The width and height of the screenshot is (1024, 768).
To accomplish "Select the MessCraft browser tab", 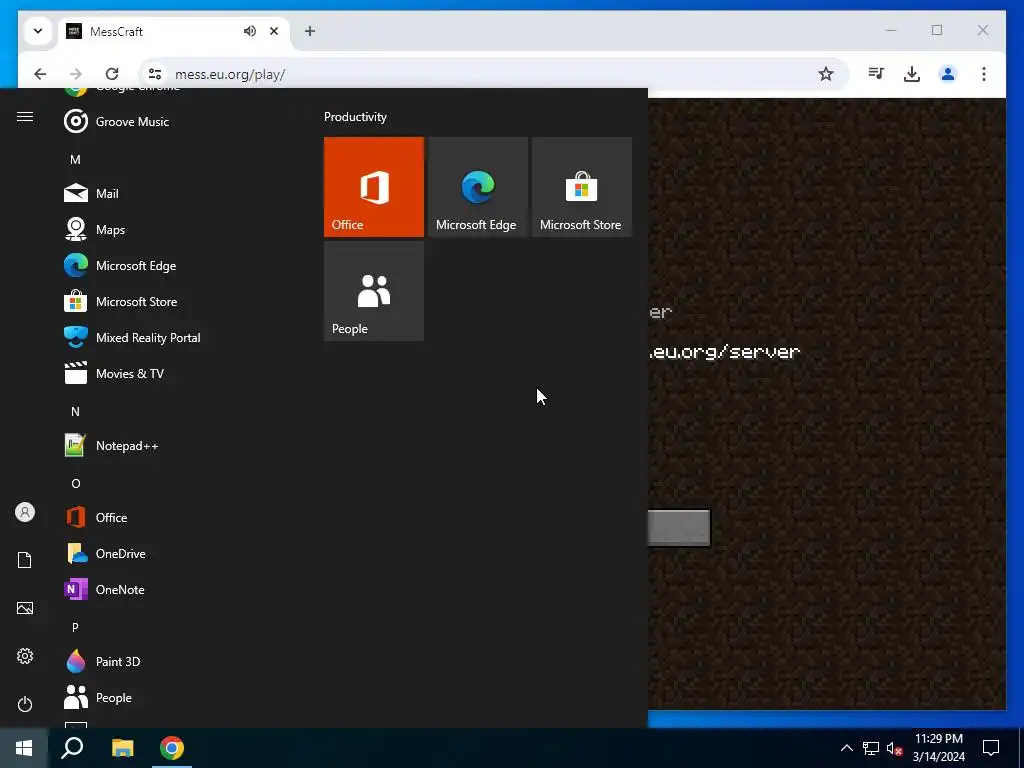I will pos(157,31).
